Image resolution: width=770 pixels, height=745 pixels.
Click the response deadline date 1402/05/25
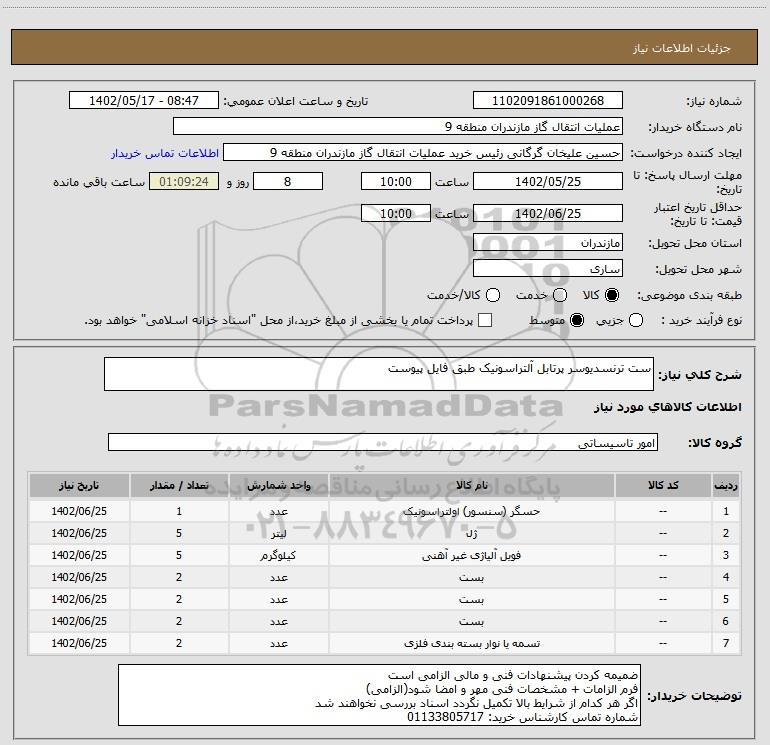pos(548,181)
